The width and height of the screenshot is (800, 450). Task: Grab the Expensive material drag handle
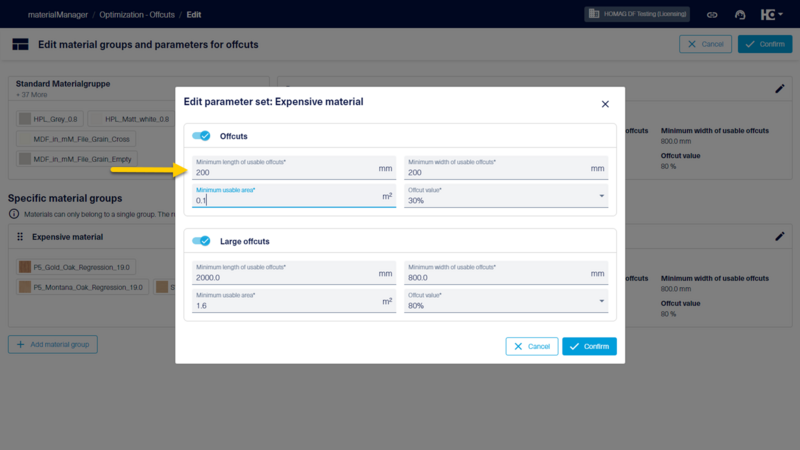pyautogui.click(x=20, y=237)
